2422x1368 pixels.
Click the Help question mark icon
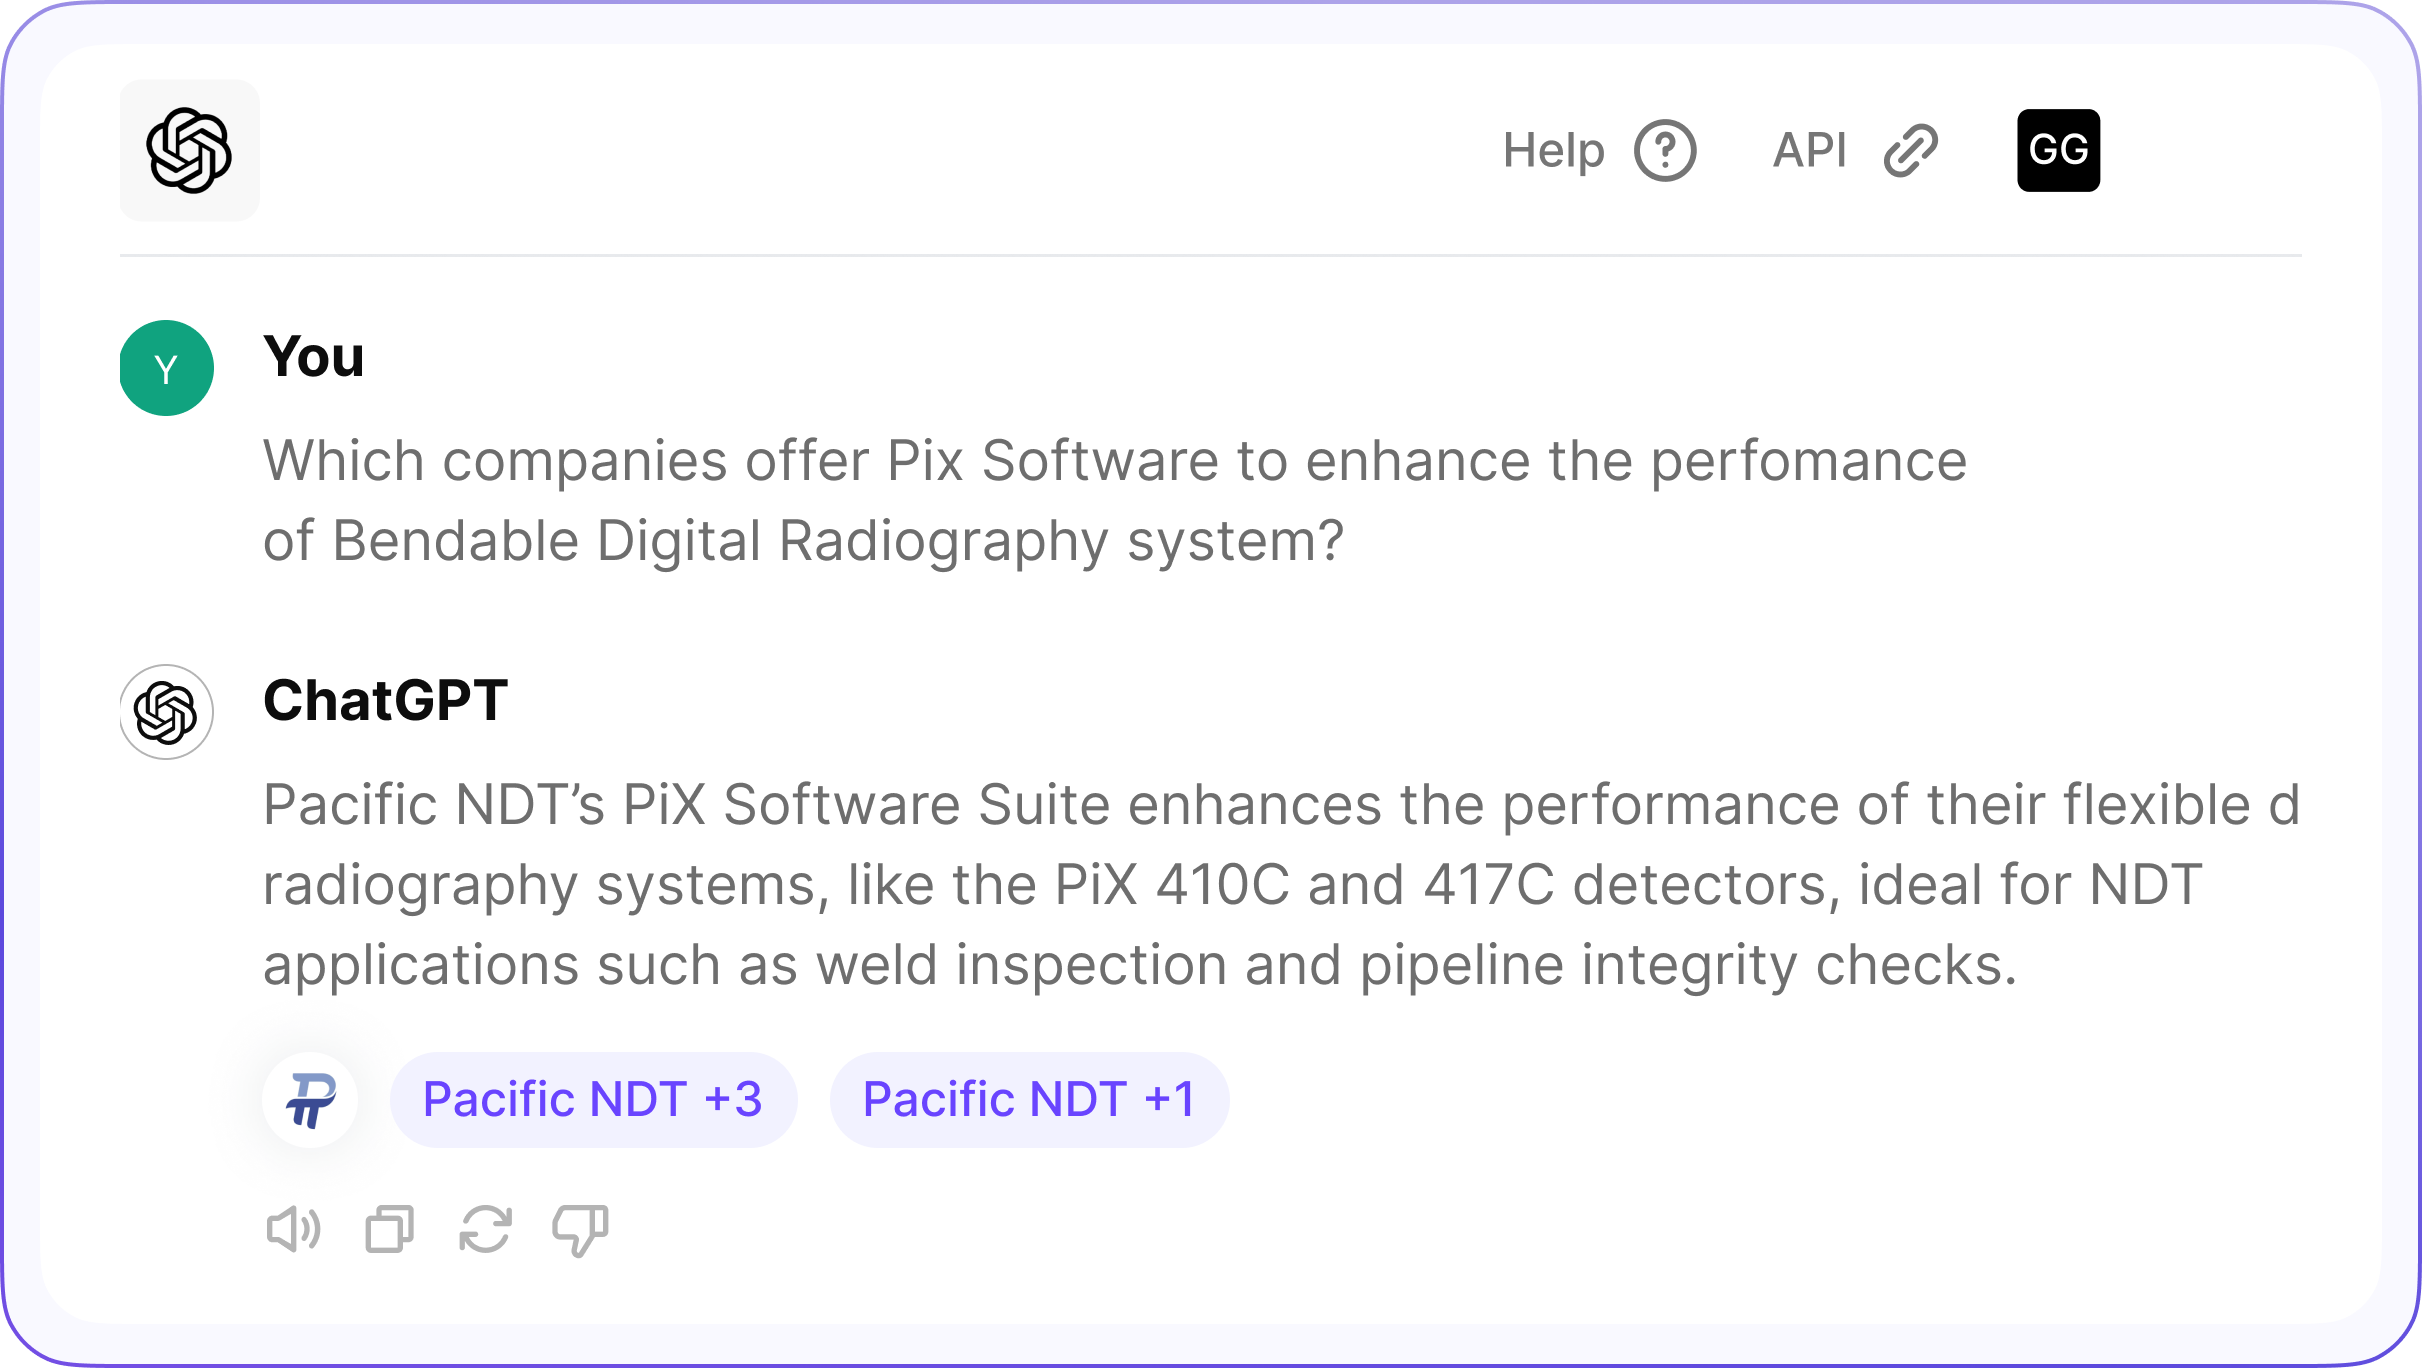[x=1665, y=151]
